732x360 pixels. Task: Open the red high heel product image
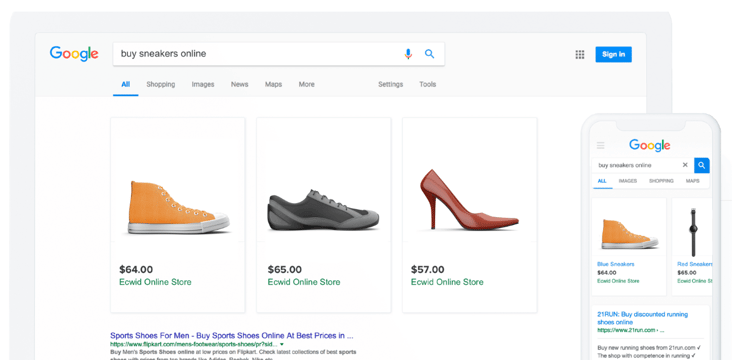[x=469, y=200]
